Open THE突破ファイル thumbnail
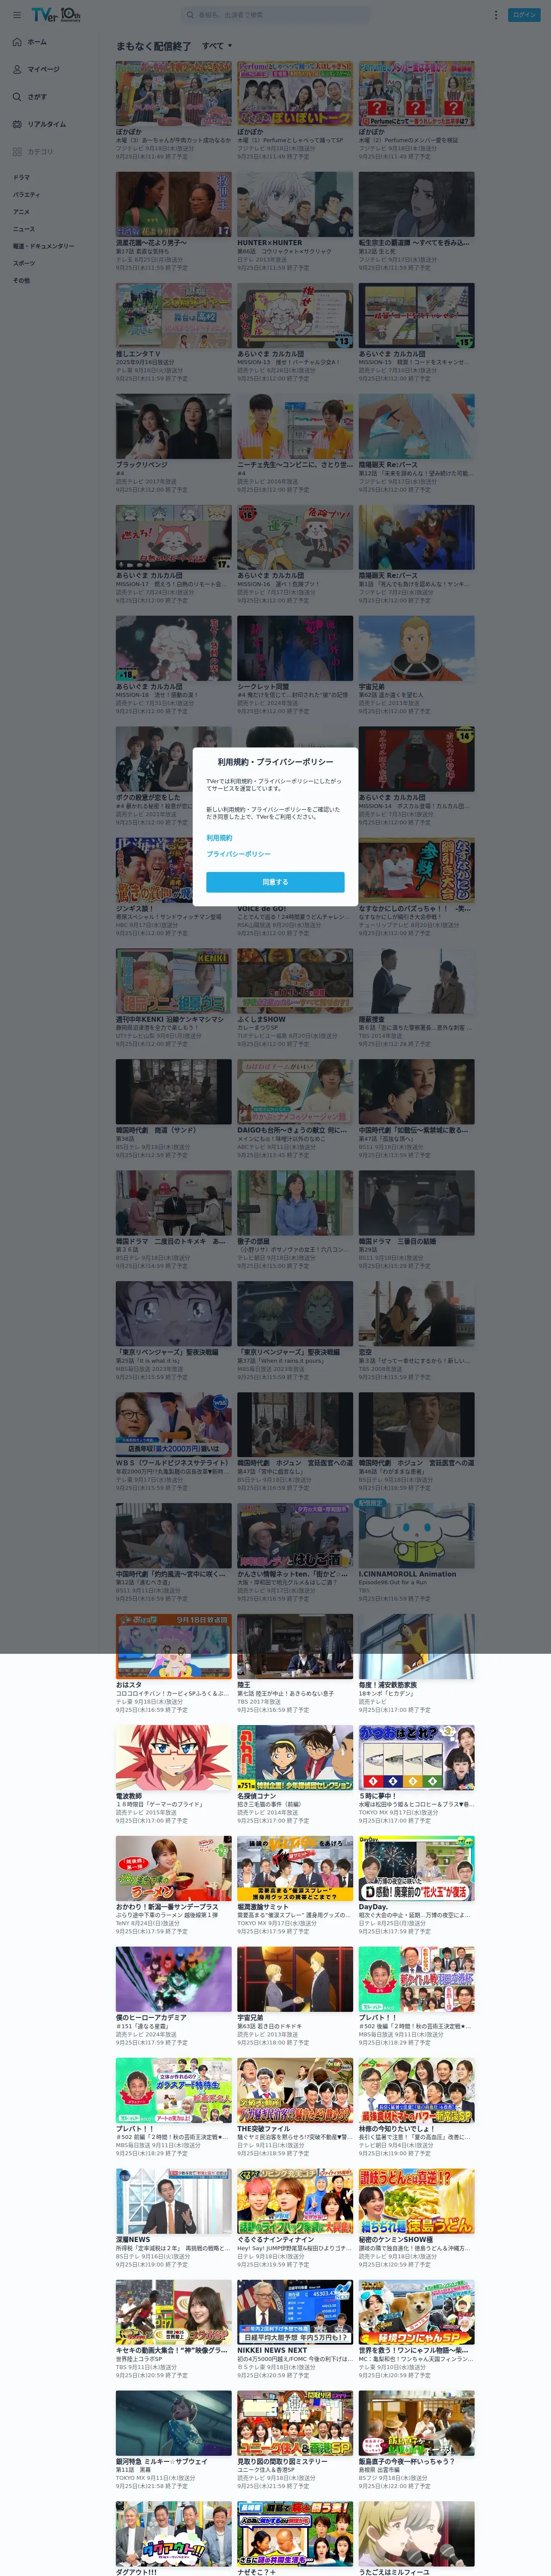This screenshot has width=551, height=2576. click(x=295, y=2091)
